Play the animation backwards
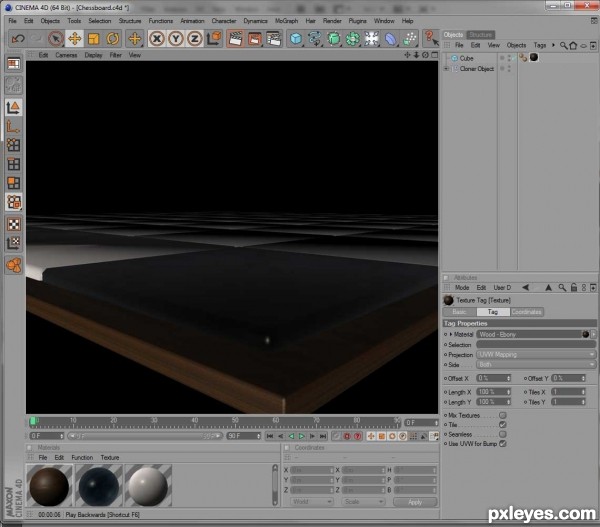The image size is (600, 527). coord(291,436)
